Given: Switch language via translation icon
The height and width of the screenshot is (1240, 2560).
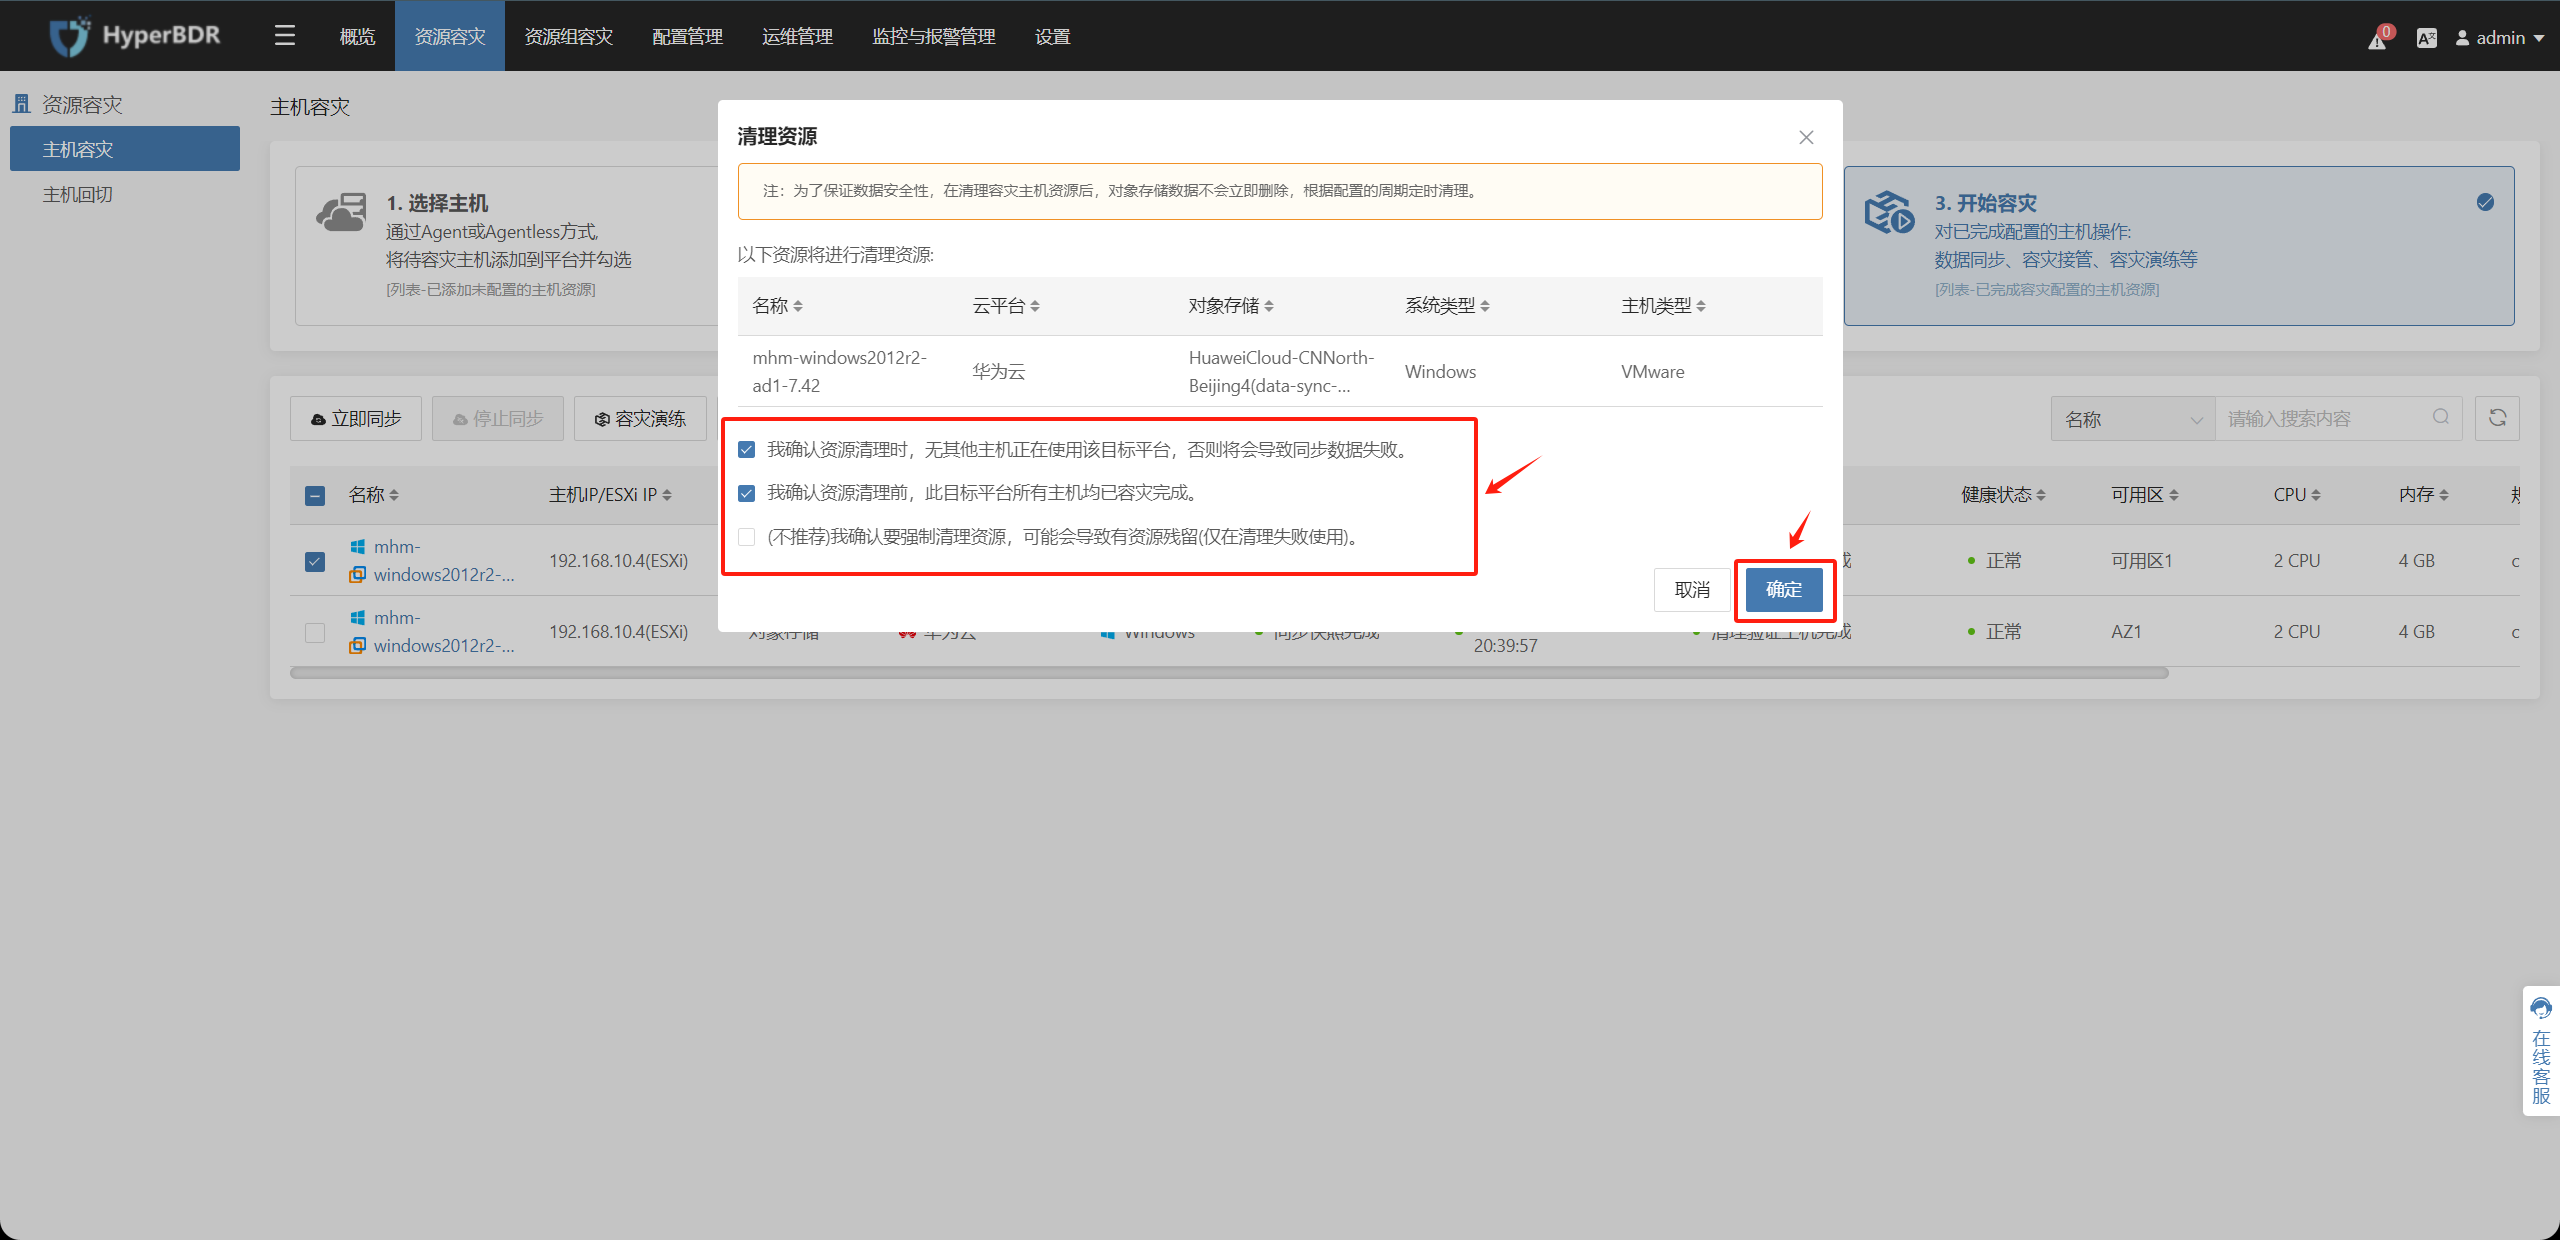Looking at the screenshot, I should point(2426,38).
